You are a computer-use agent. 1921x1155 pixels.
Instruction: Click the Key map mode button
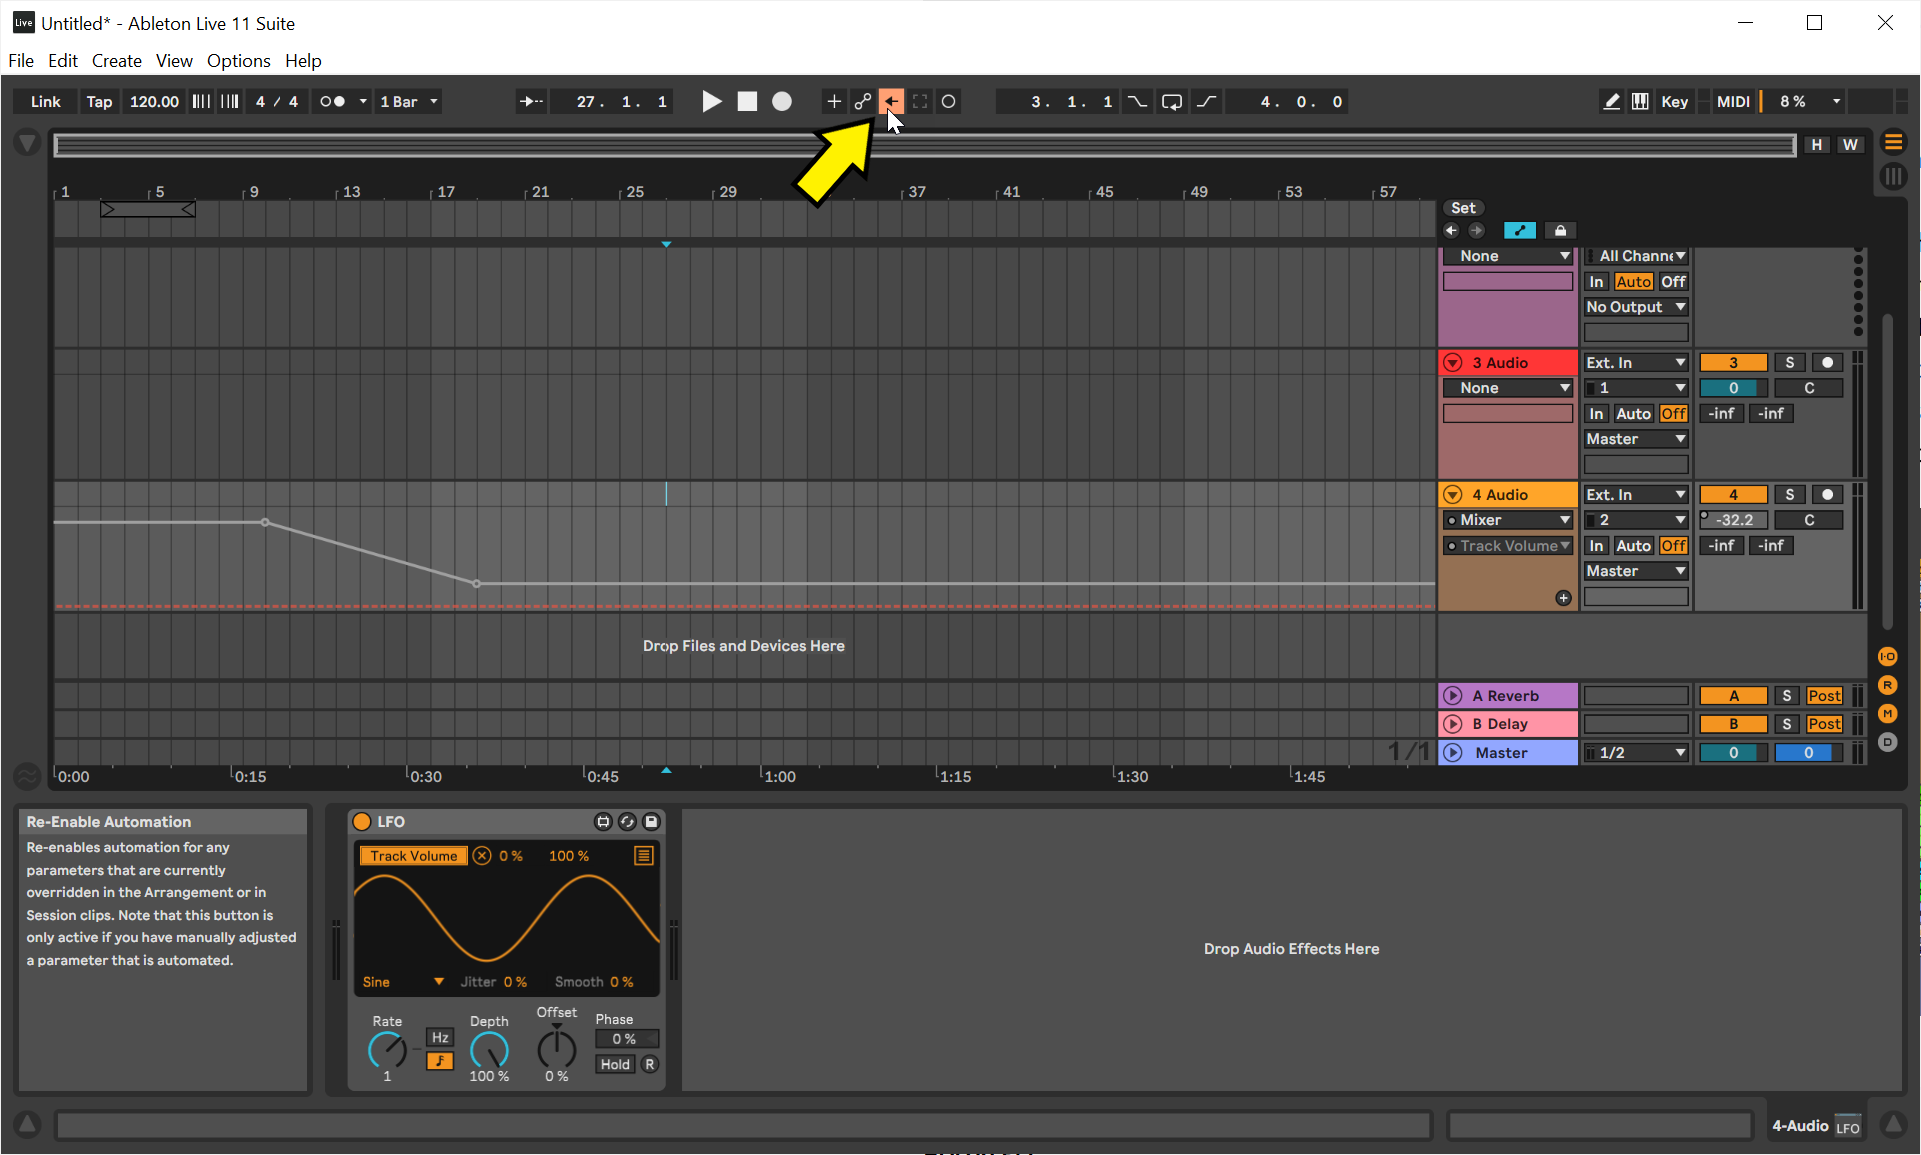point(1674,101)
